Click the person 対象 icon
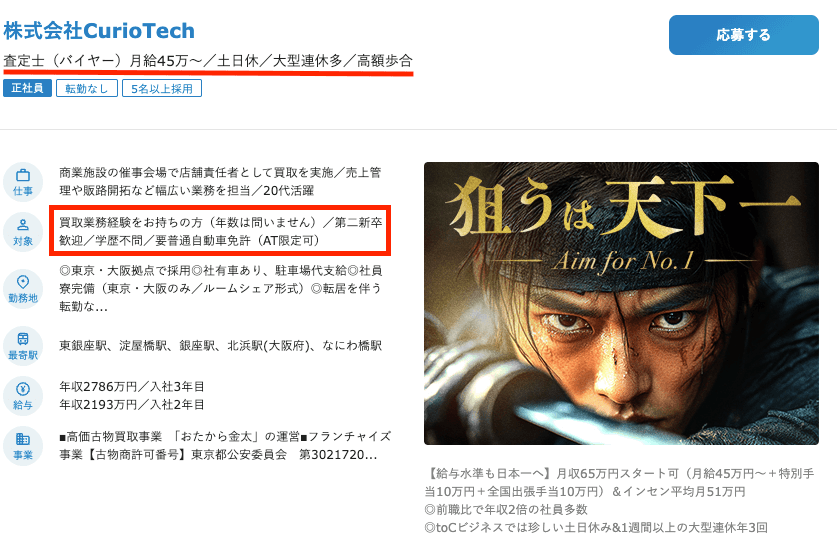The width and height of the screenshot is (837, 544). click(23, 232)
